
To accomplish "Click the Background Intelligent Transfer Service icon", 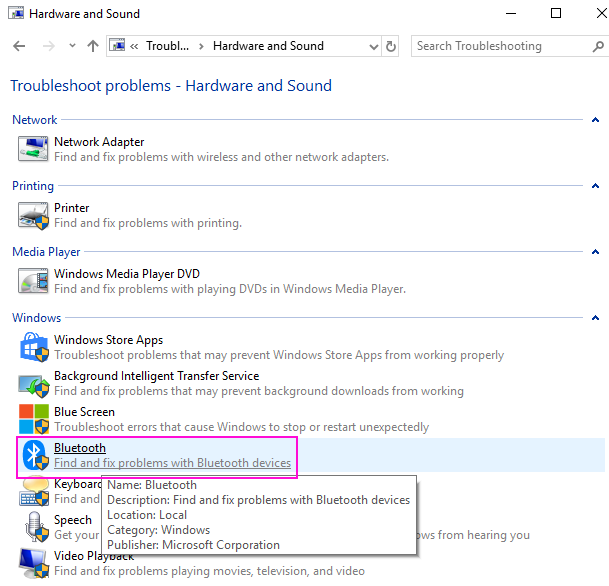I will point(34,385).
